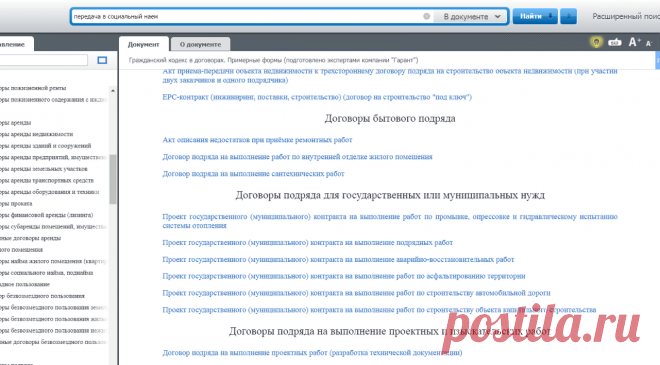Select the 'договоры аренды' contents item below субаренды
Screen dimensions: 660x365
pyautogui.click(x=30, y=238)
